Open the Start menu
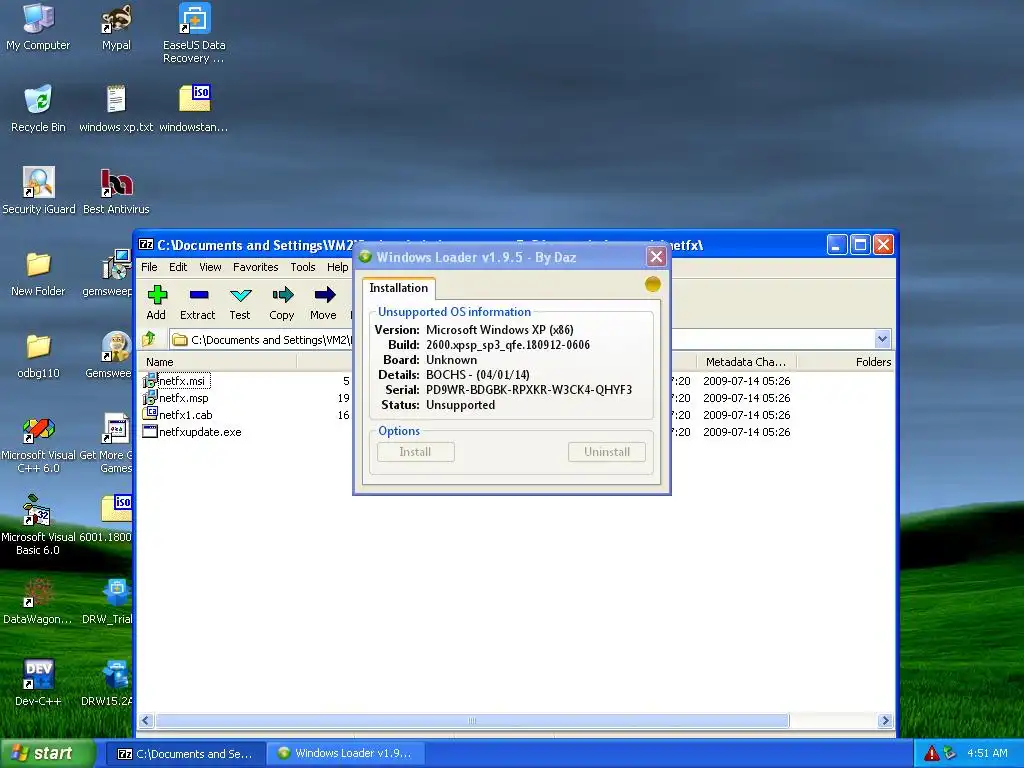Viewport: 1024px width, 768px height. click(47, 753)
